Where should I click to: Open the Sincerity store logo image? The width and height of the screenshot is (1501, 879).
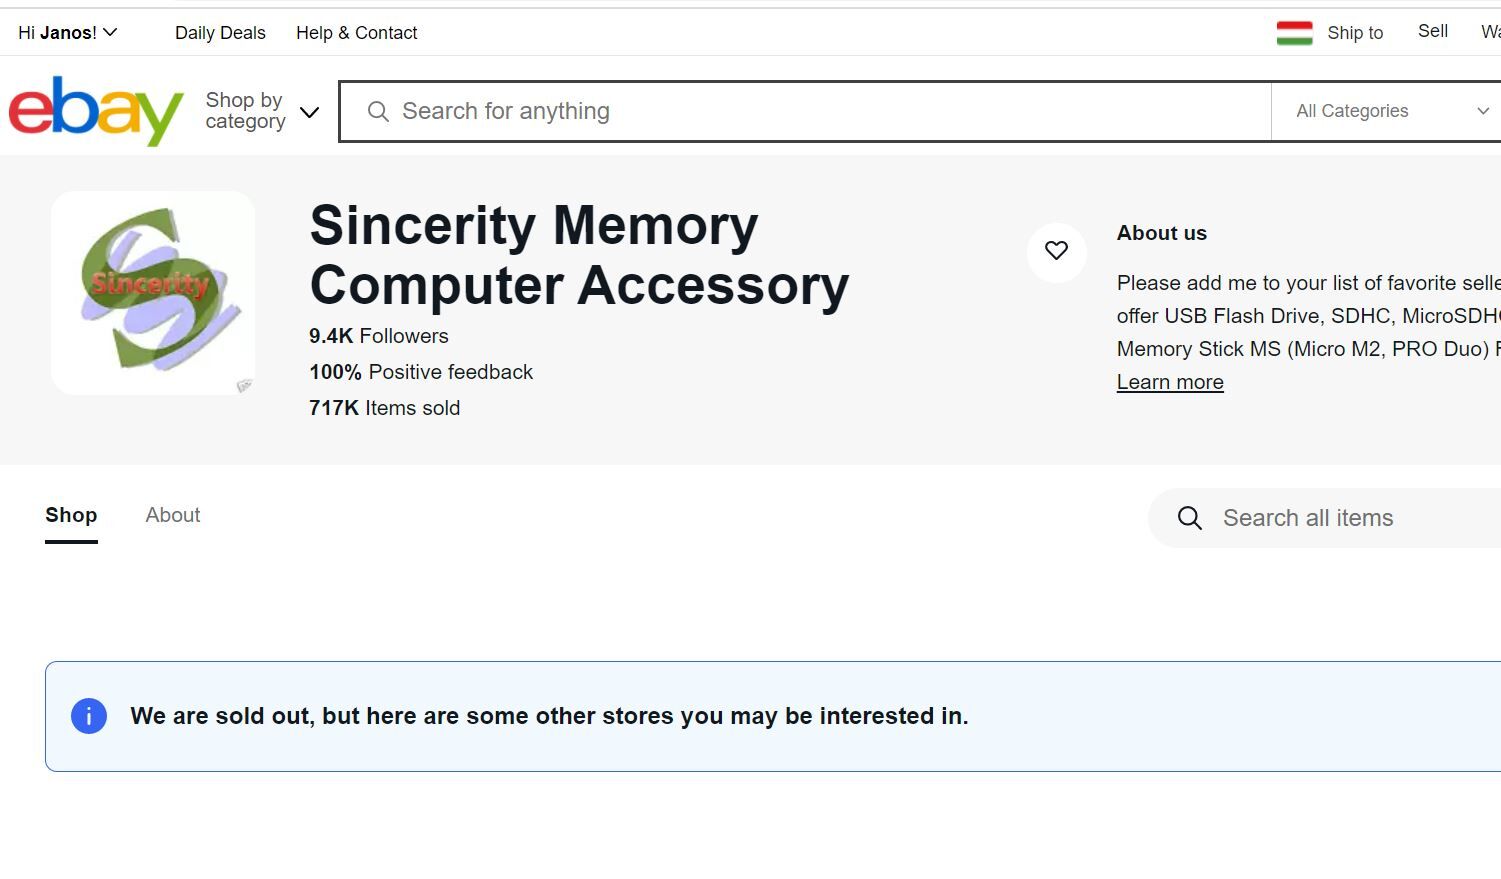(153, 292)
